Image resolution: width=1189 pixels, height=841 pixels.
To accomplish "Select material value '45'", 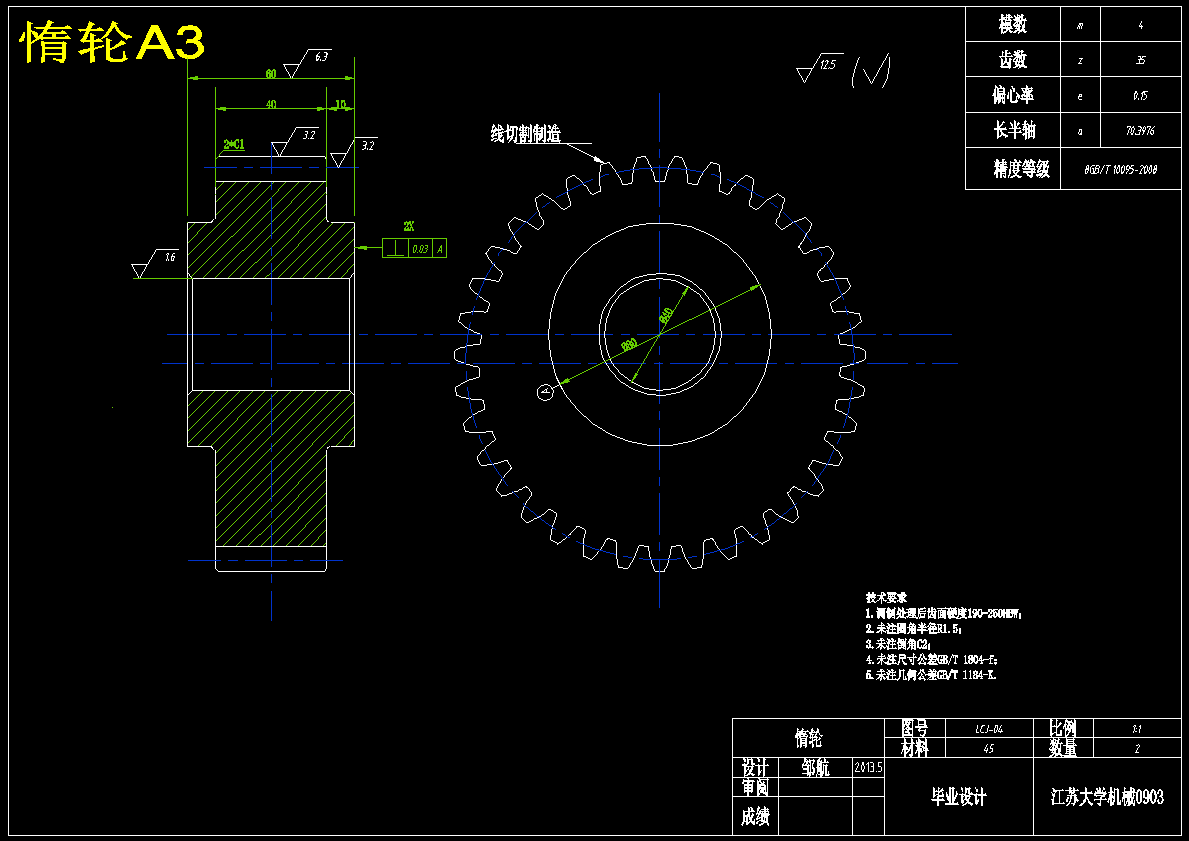I will click(x=989, y=749).
